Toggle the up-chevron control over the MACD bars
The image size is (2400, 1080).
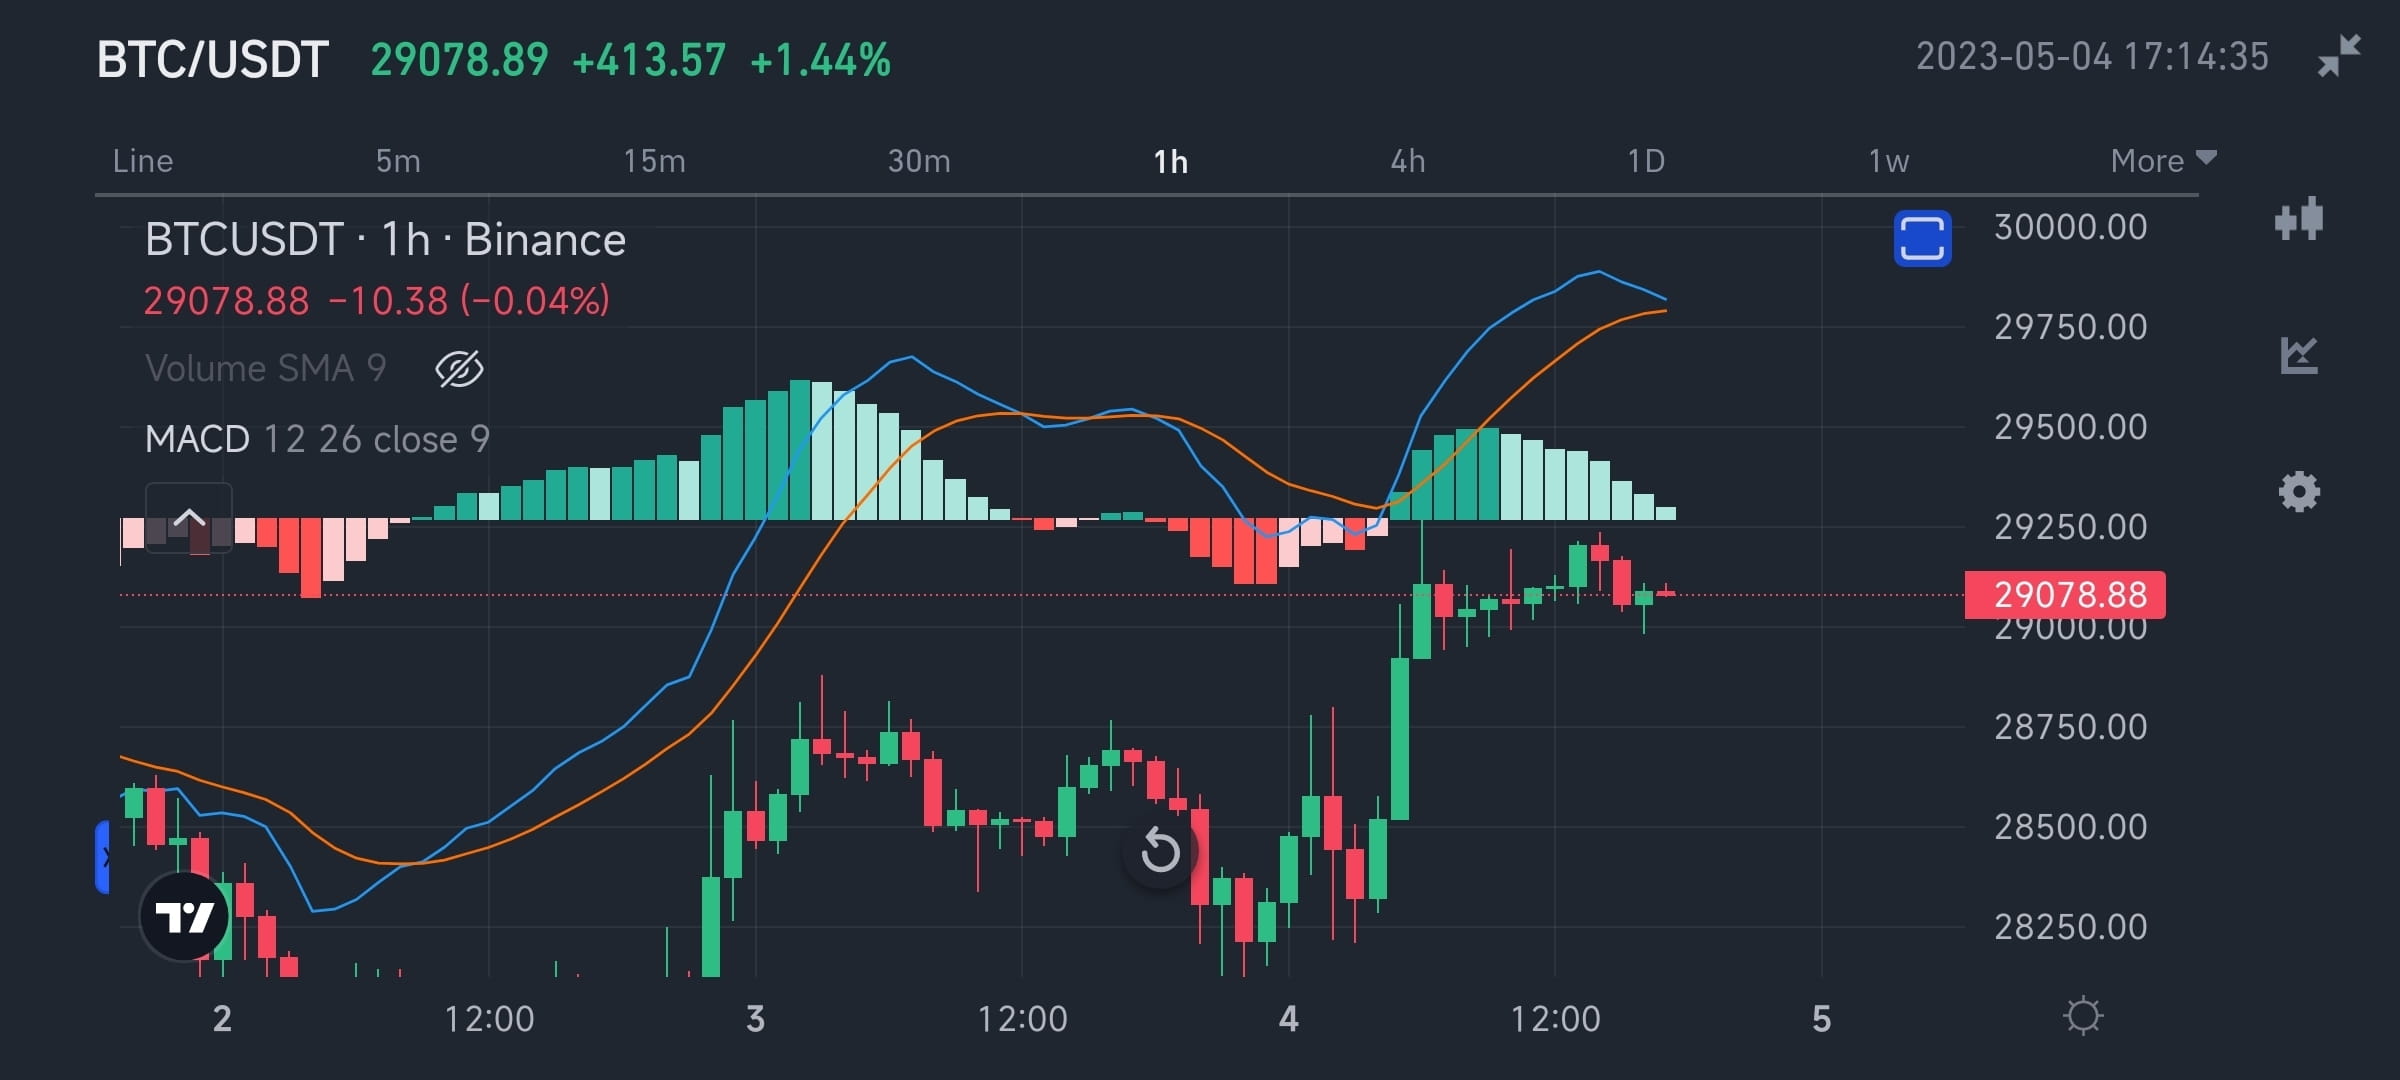tap(188, 519)
